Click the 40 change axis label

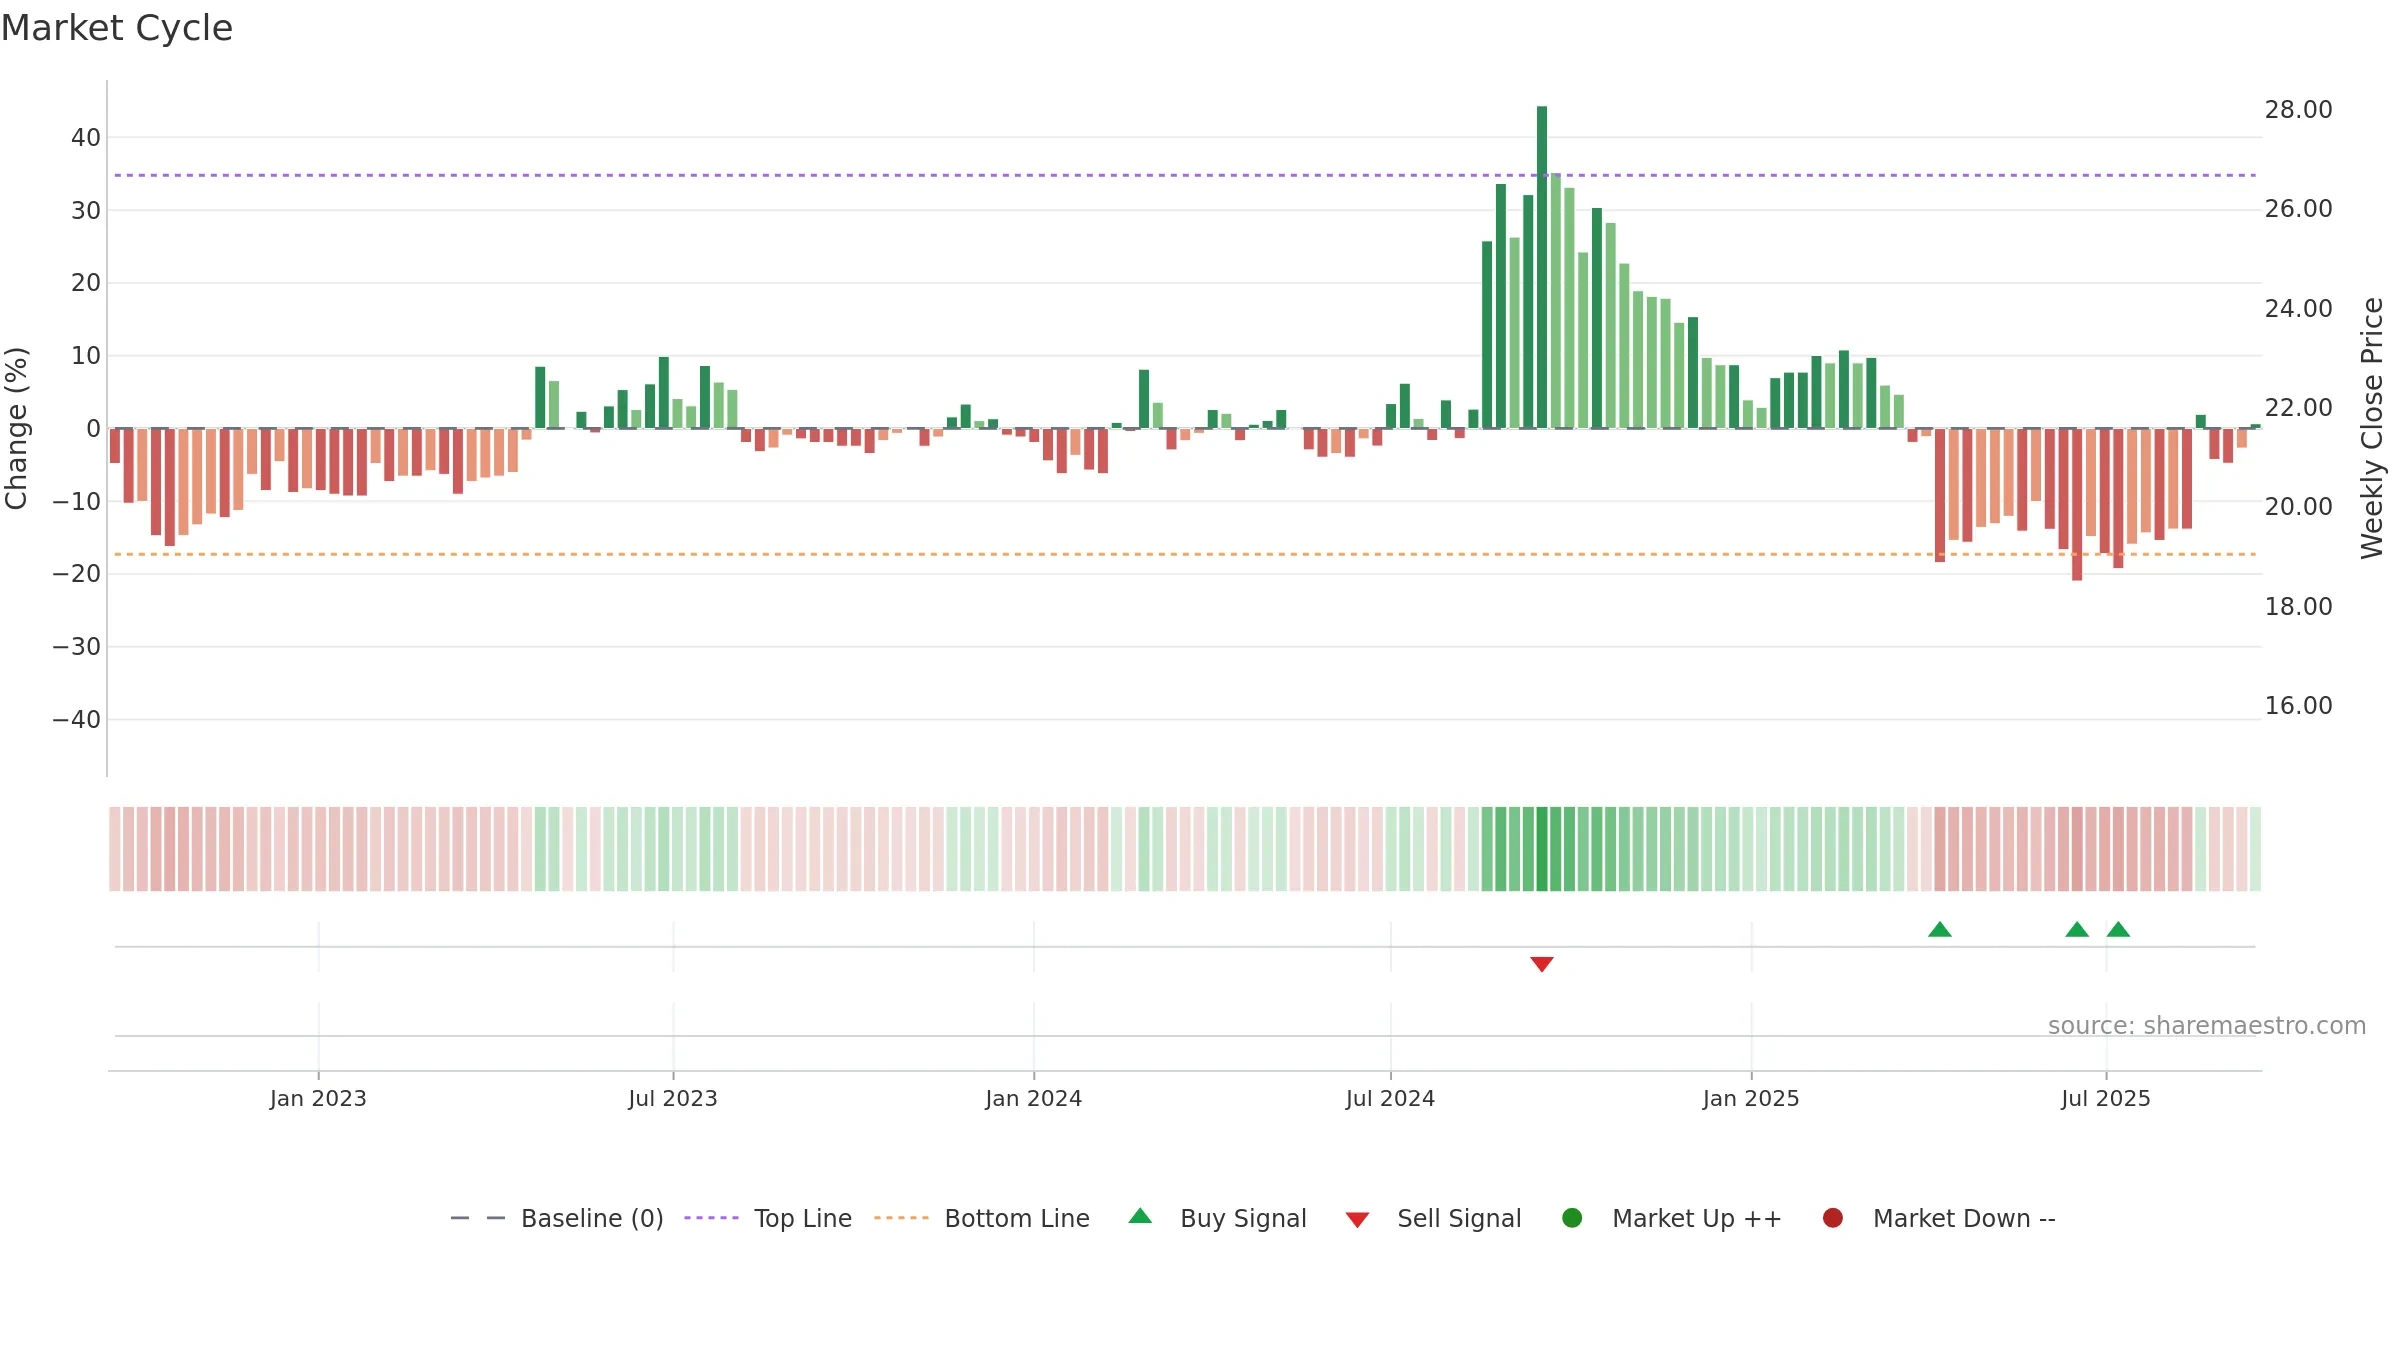pos(86,138)
